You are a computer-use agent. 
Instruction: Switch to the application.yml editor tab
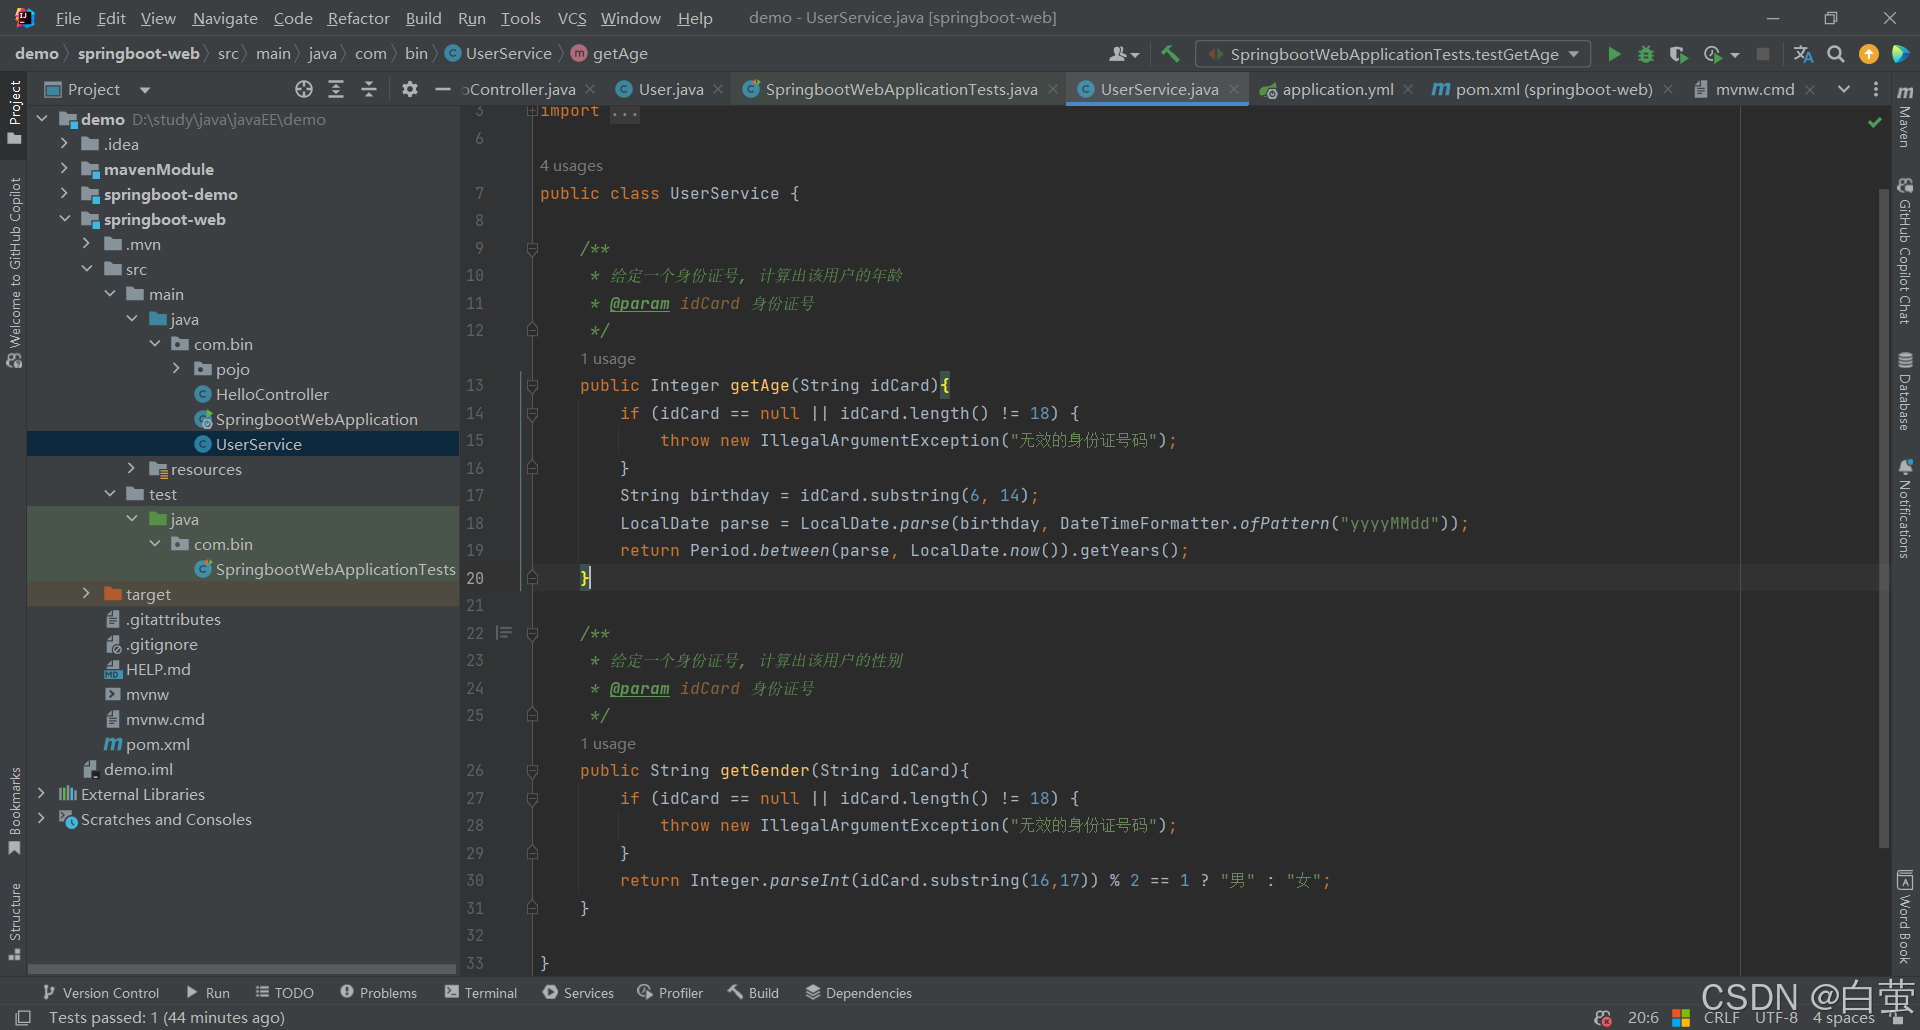click(x=1337, y=89)
